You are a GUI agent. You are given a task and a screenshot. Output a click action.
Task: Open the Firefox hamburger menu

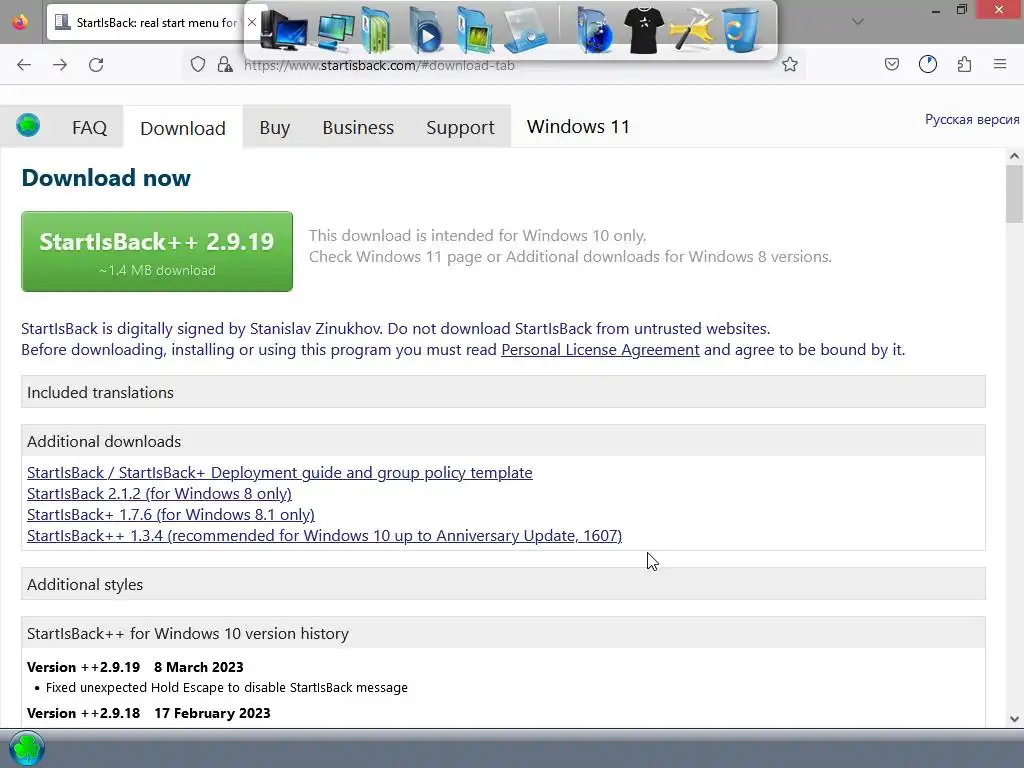1000,64
